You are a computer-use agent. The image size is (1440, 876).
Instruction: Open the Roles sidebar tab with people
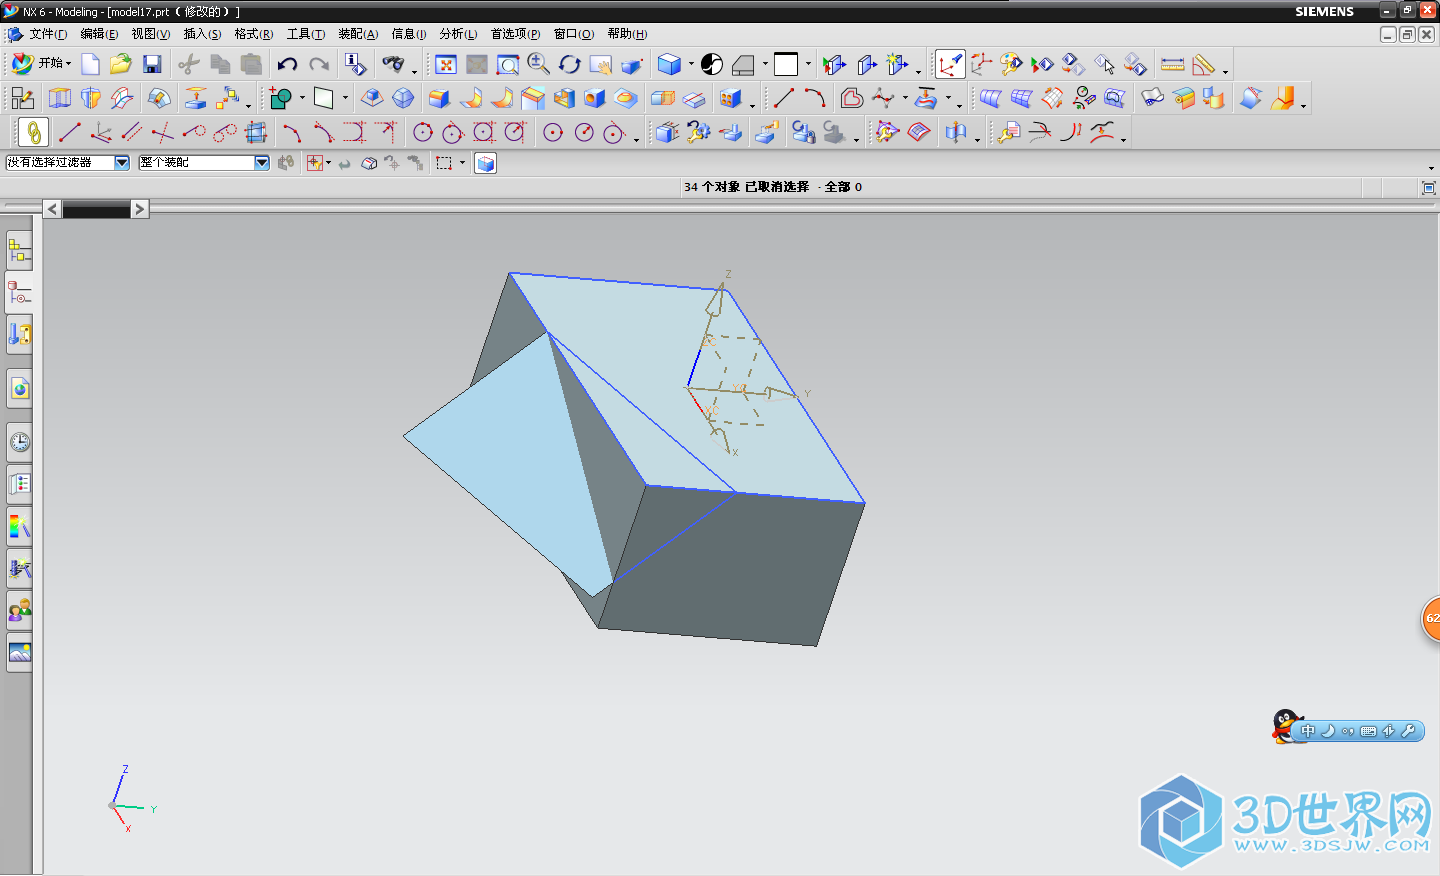[x=19, y=610]
